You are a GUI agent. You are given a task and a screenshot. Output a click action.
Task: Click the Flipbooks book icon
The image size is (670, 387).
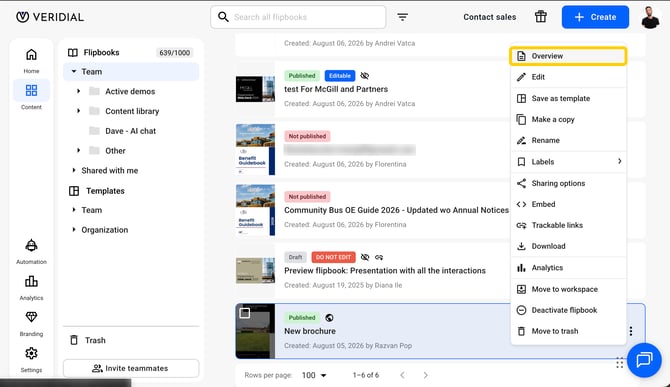[73, 53]
